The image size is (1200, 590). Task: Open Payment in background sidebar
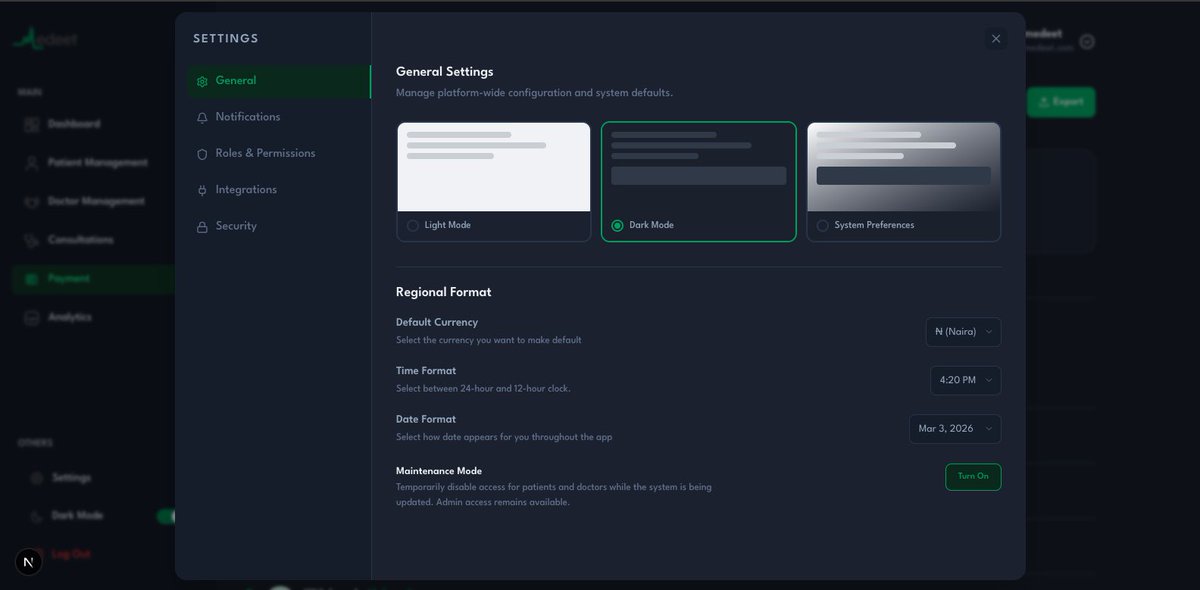[94, 279]
